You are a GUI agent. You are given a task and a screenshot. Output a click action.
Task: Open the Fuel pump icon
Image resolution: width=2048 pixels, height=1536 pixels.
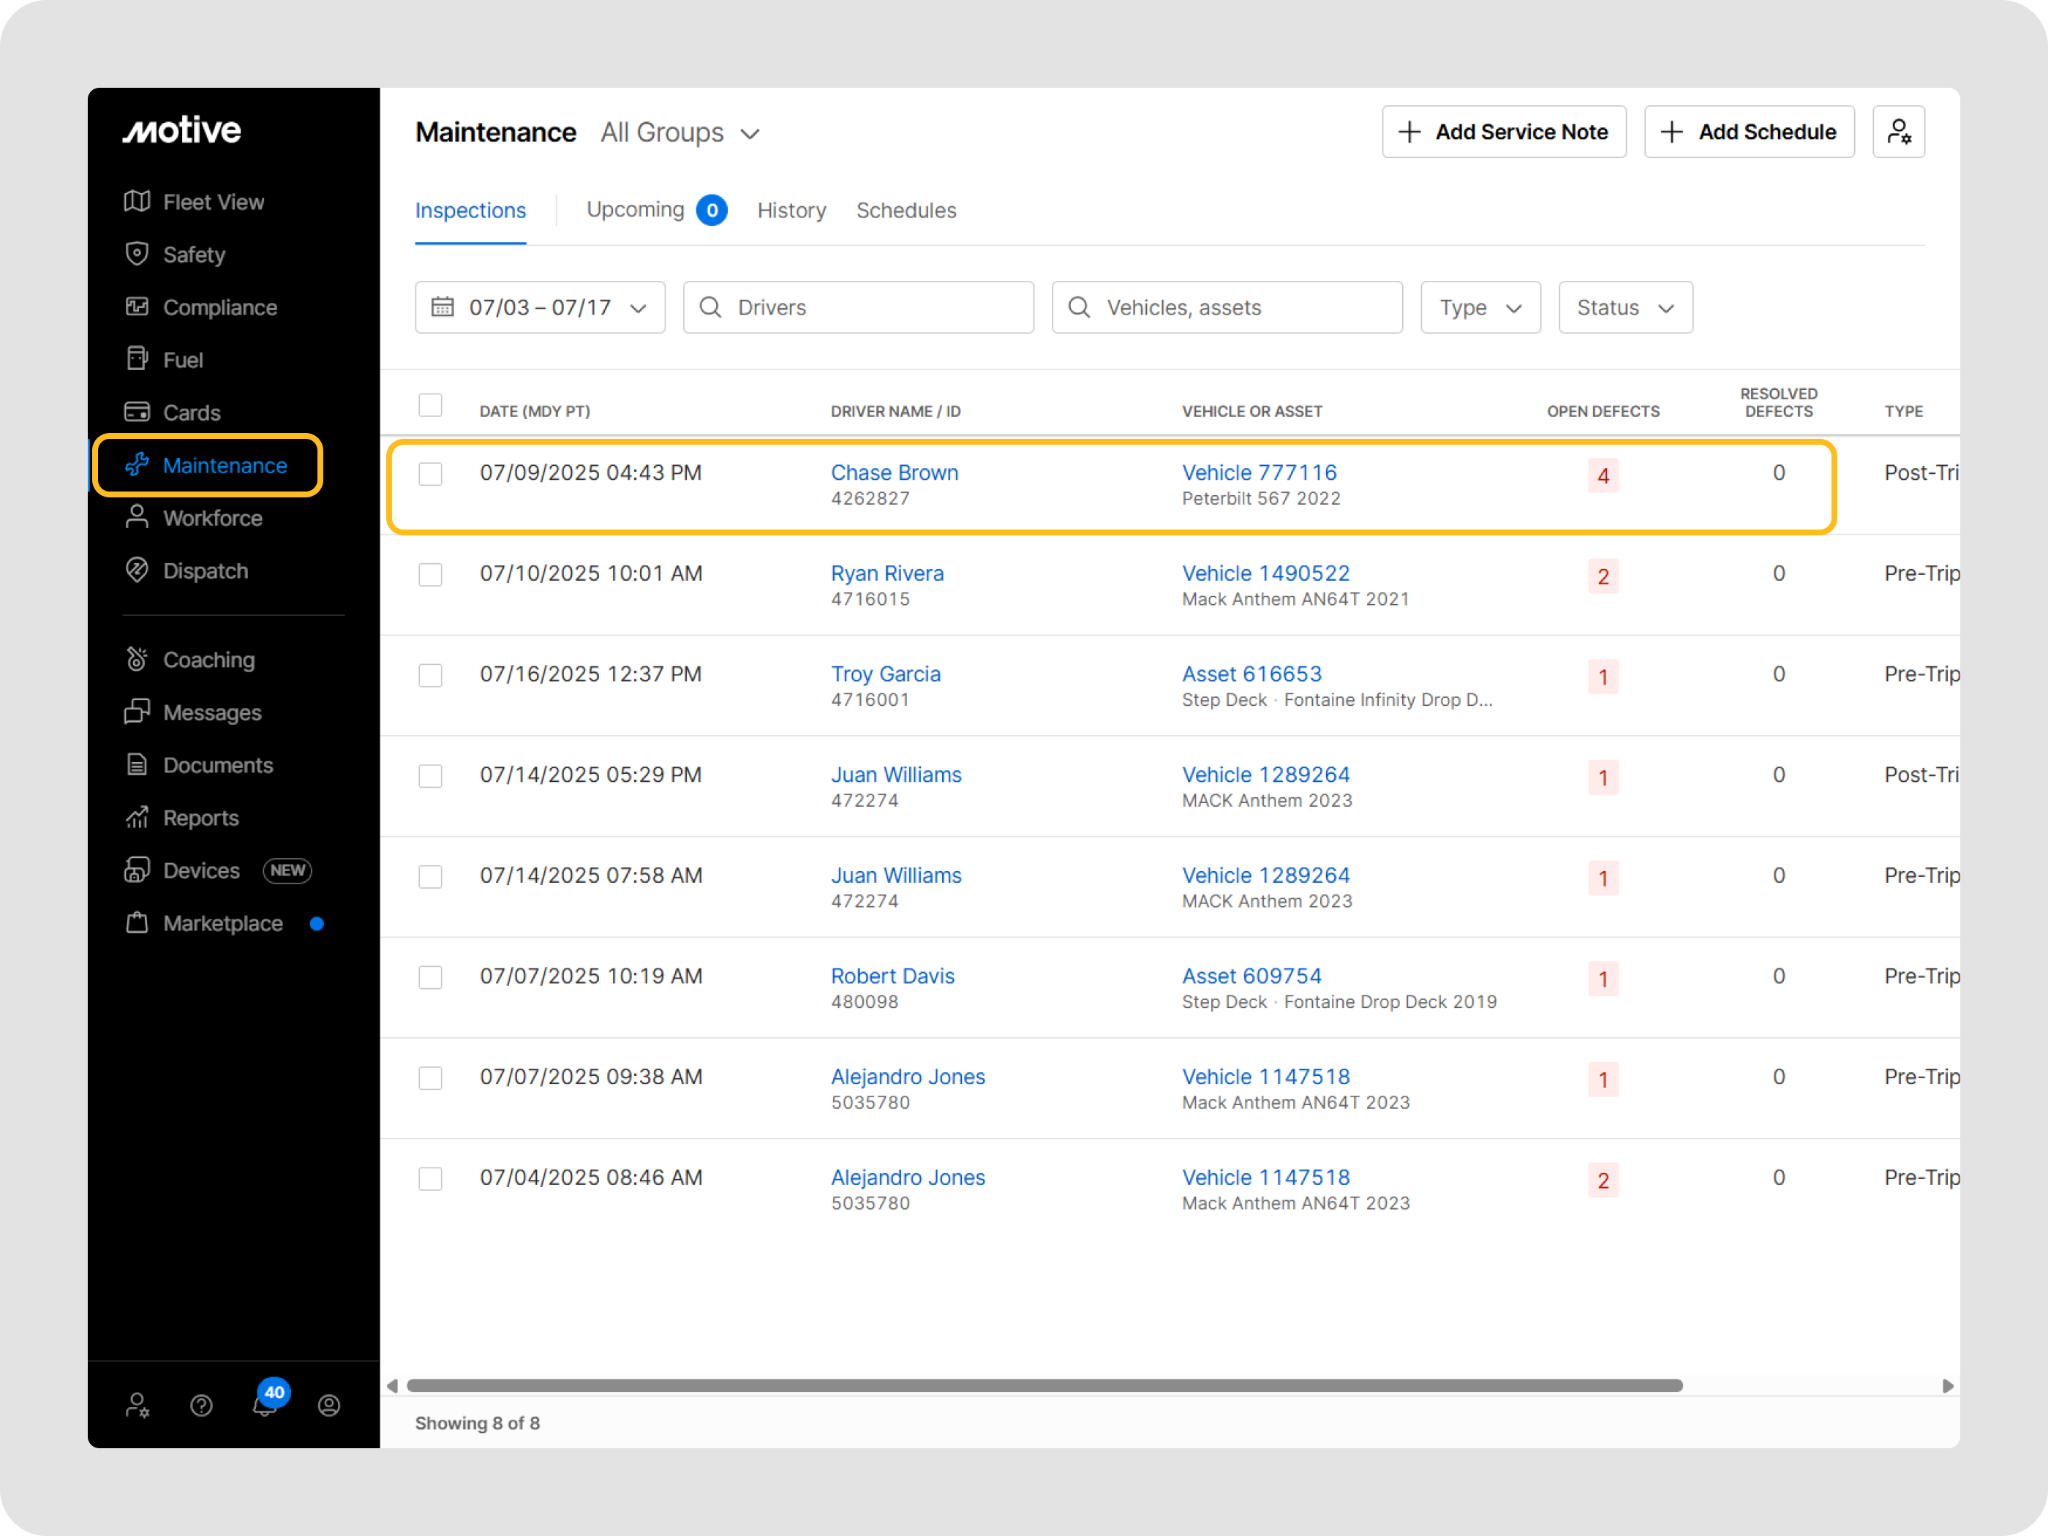[137, 359]
